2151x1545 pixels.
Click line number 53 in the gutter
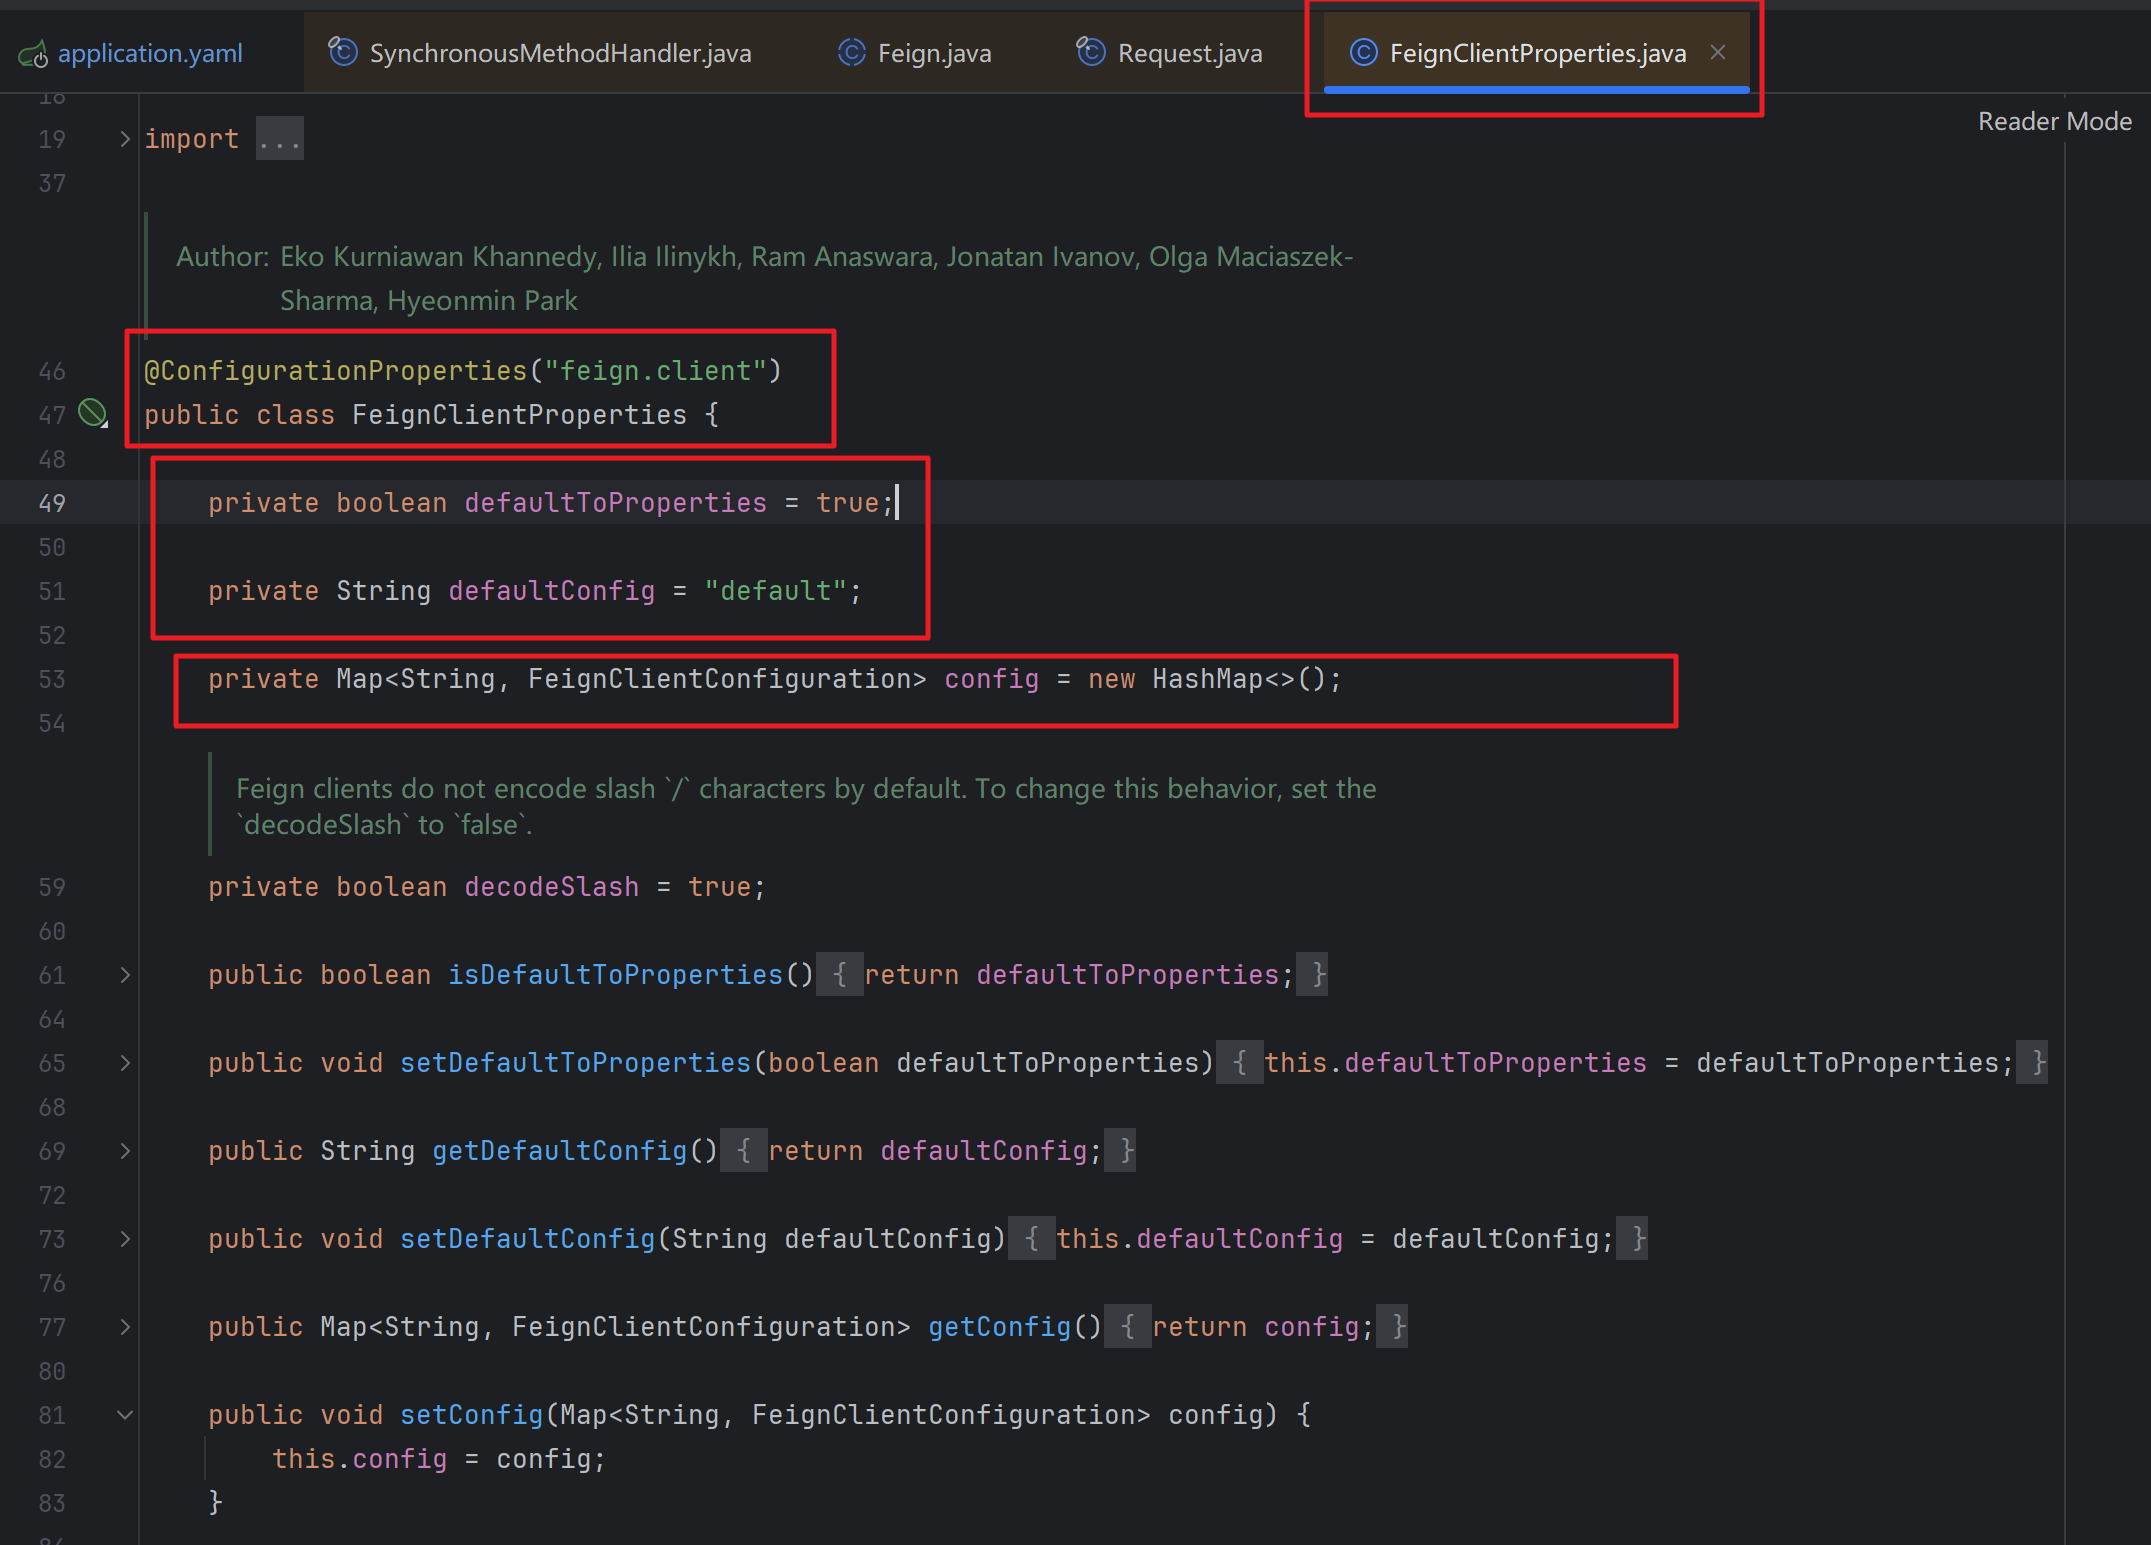tap(52, 679)
